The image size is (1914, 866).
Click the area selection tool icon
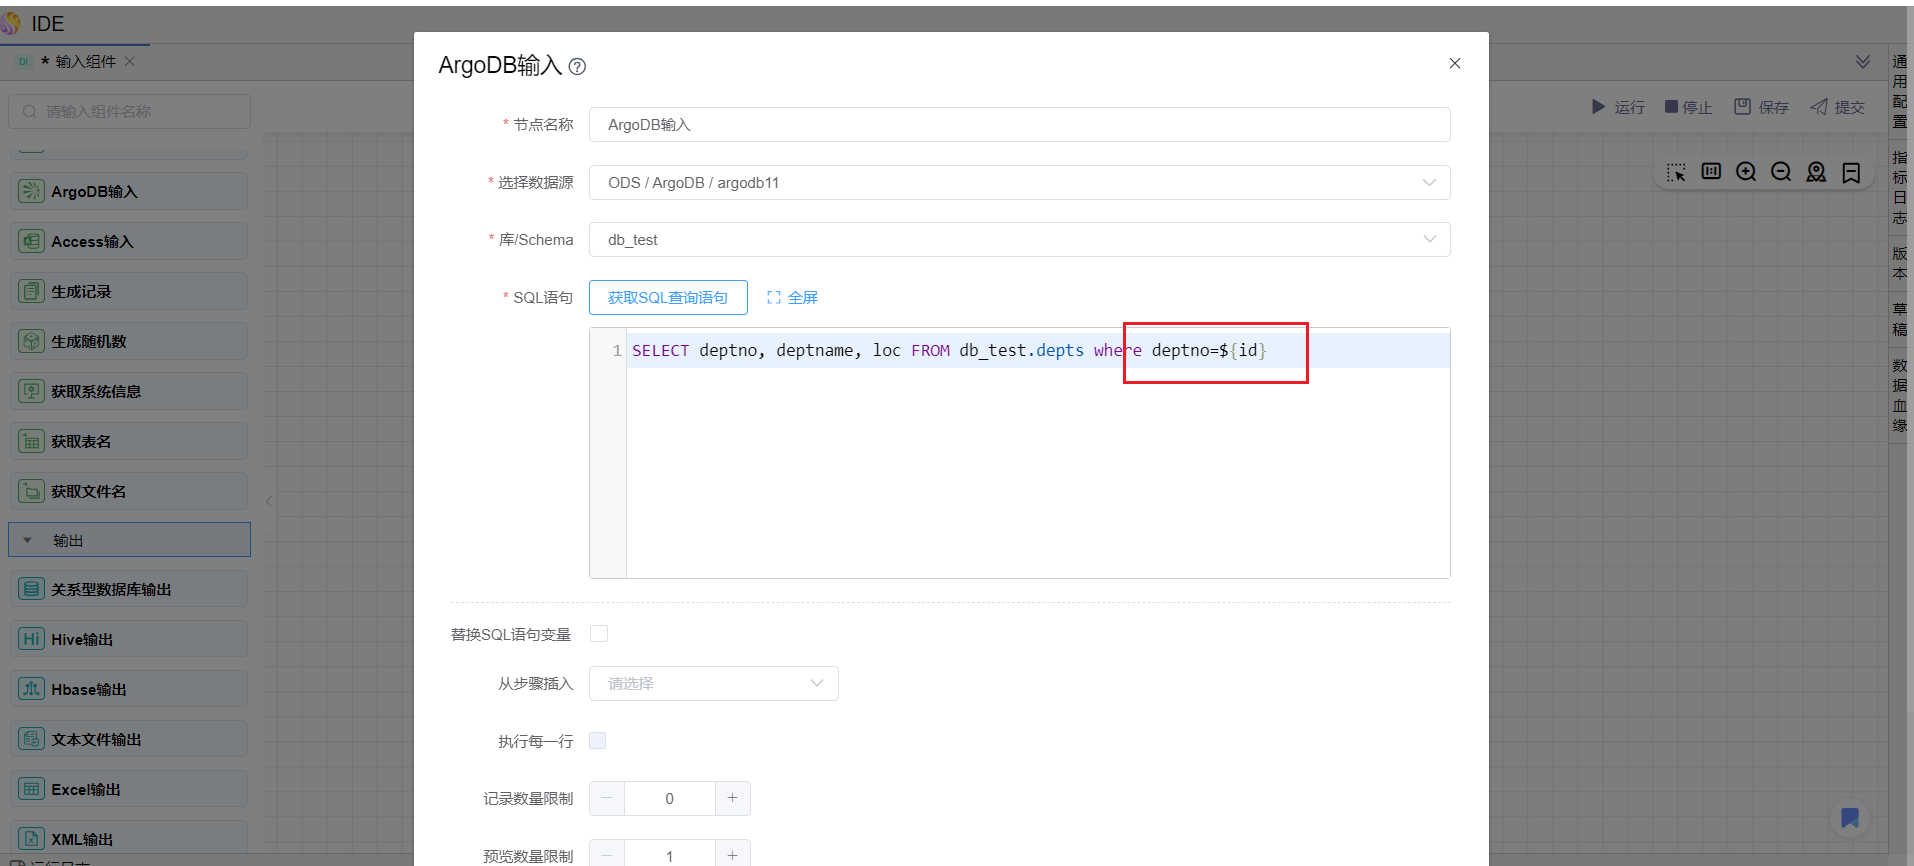pyautogui.click(x=1676, y=172)
